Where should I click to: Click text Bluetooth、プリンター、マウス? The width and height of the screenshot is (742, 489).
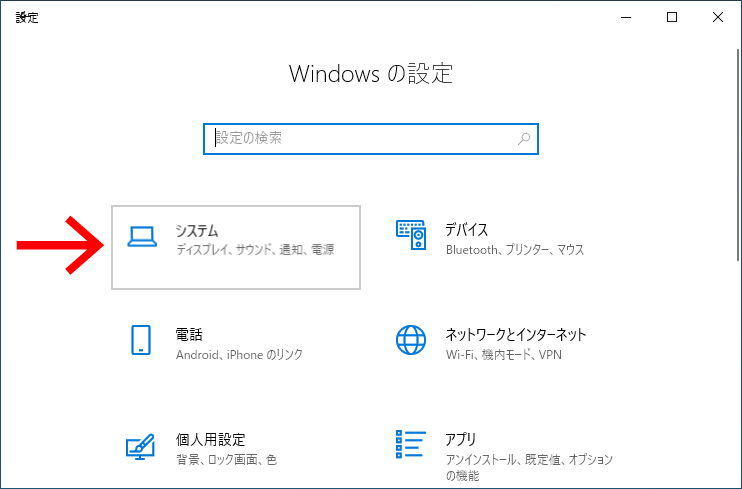pyautogui.click(x=515, y=249)
